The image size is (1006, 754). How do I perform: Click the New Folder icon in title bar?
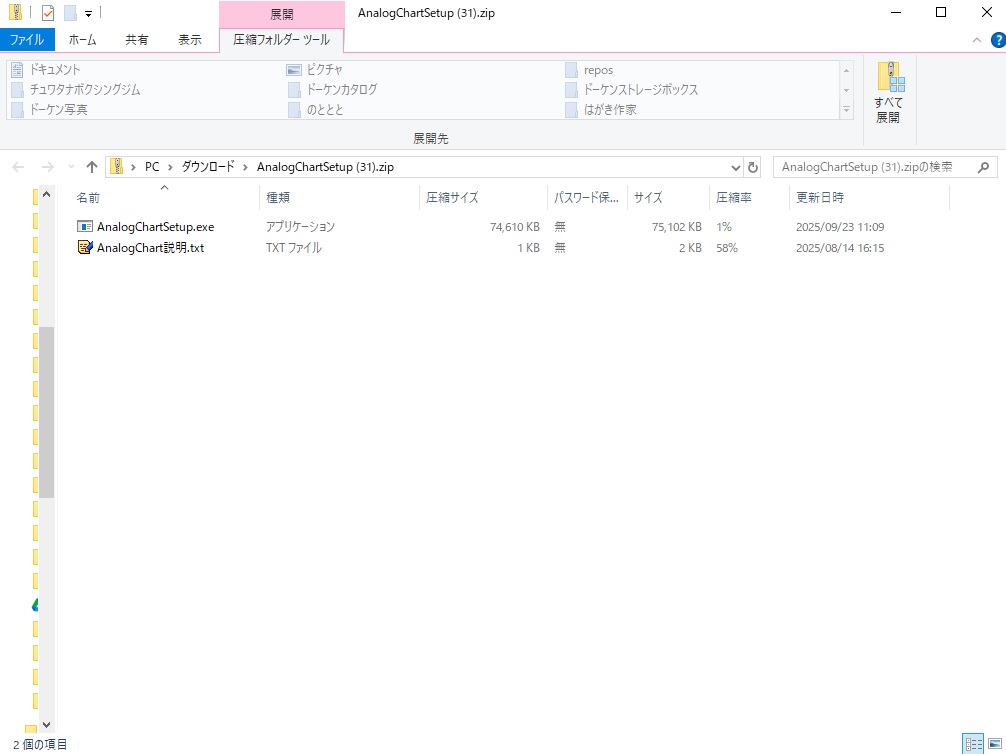pyautogui.click(x=70, y=13)
